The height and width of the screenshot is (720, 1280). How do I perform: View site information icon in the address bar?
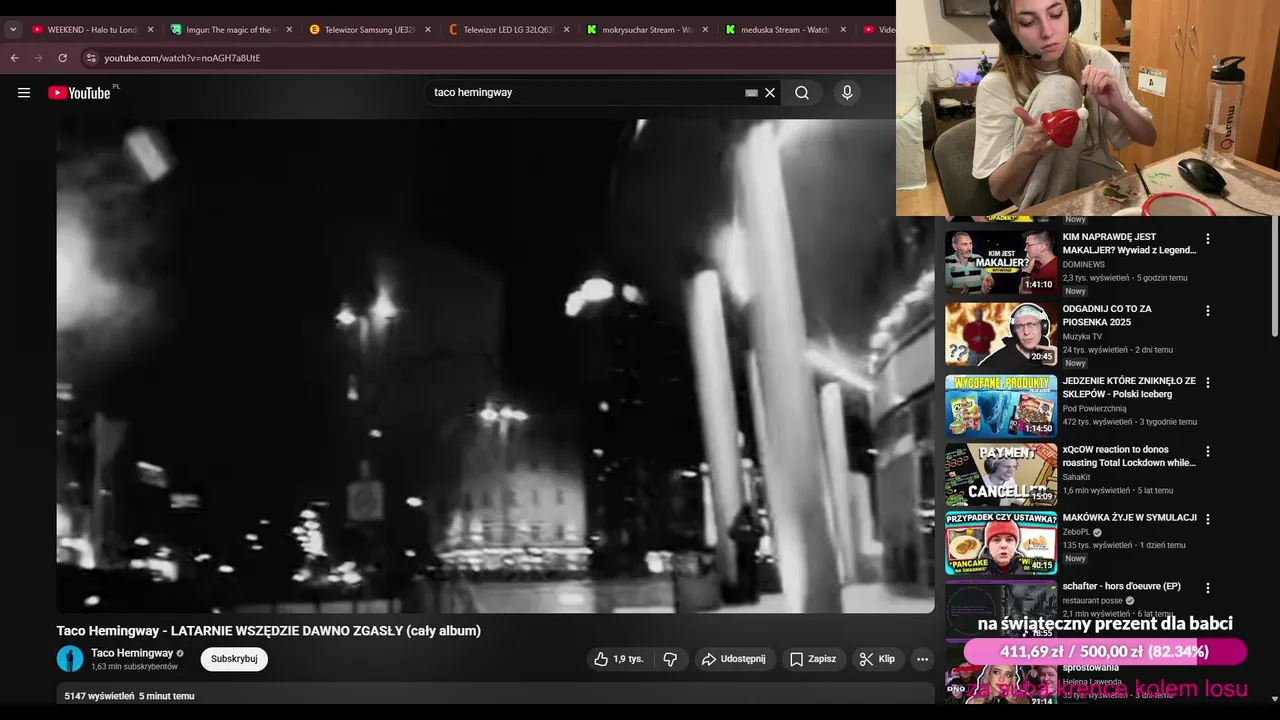point(91,58)
